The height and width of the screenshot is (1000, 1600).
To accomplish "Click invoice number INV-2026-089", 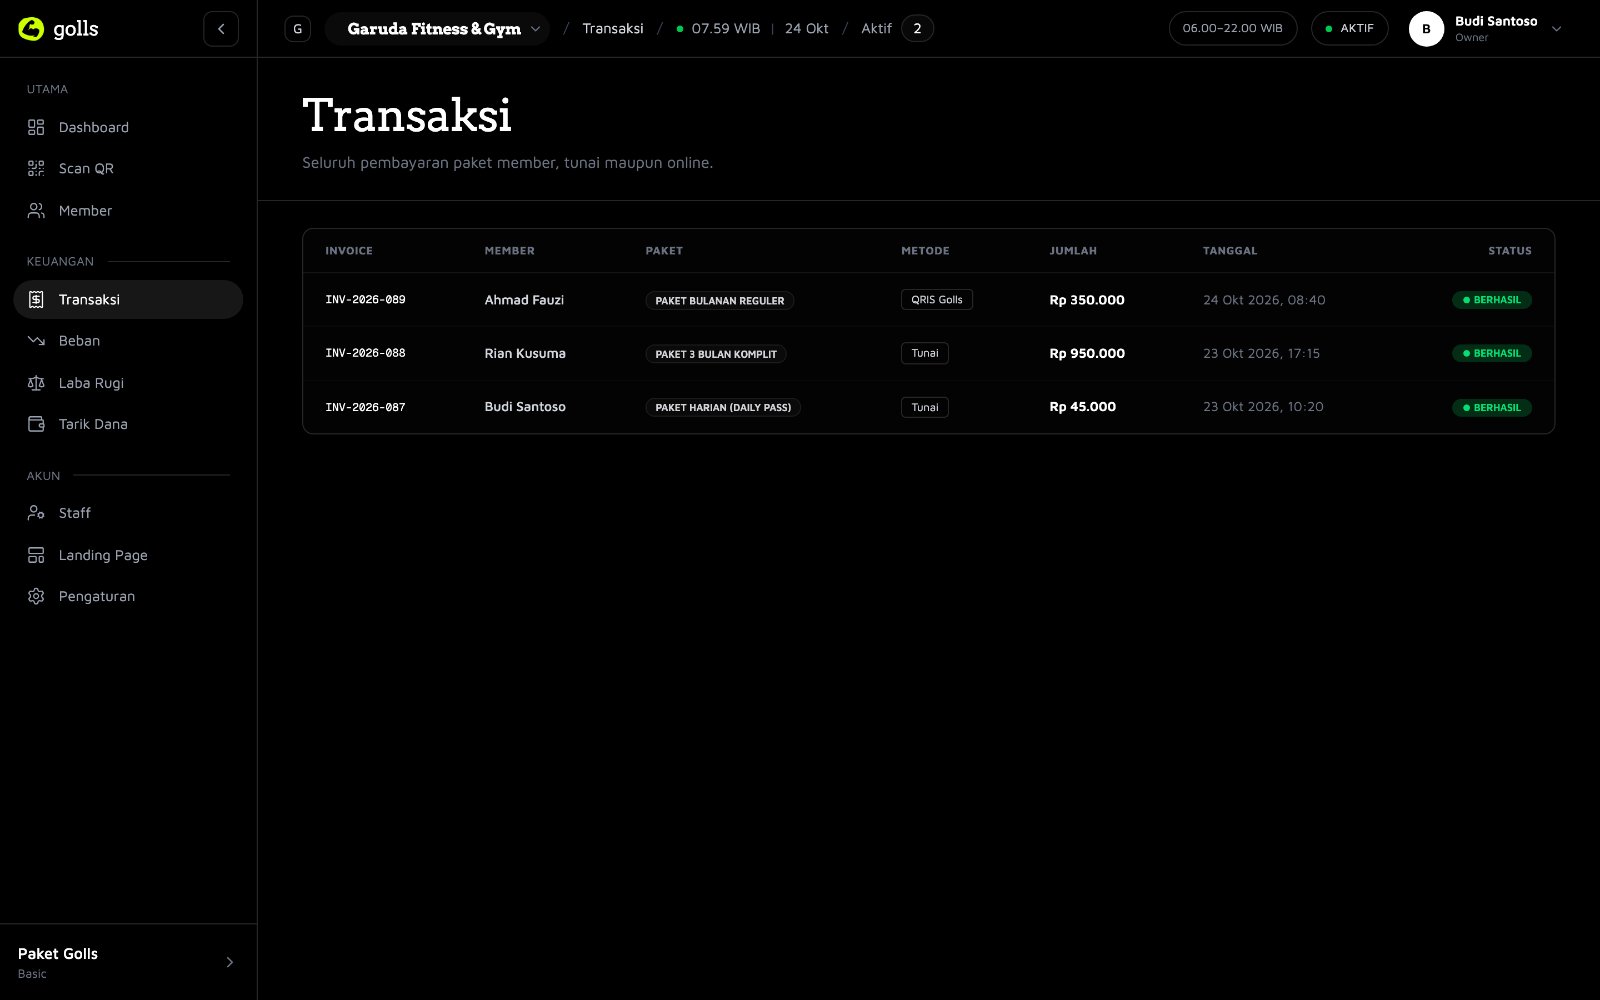I will pyautogui.click(x=365, y=300).
